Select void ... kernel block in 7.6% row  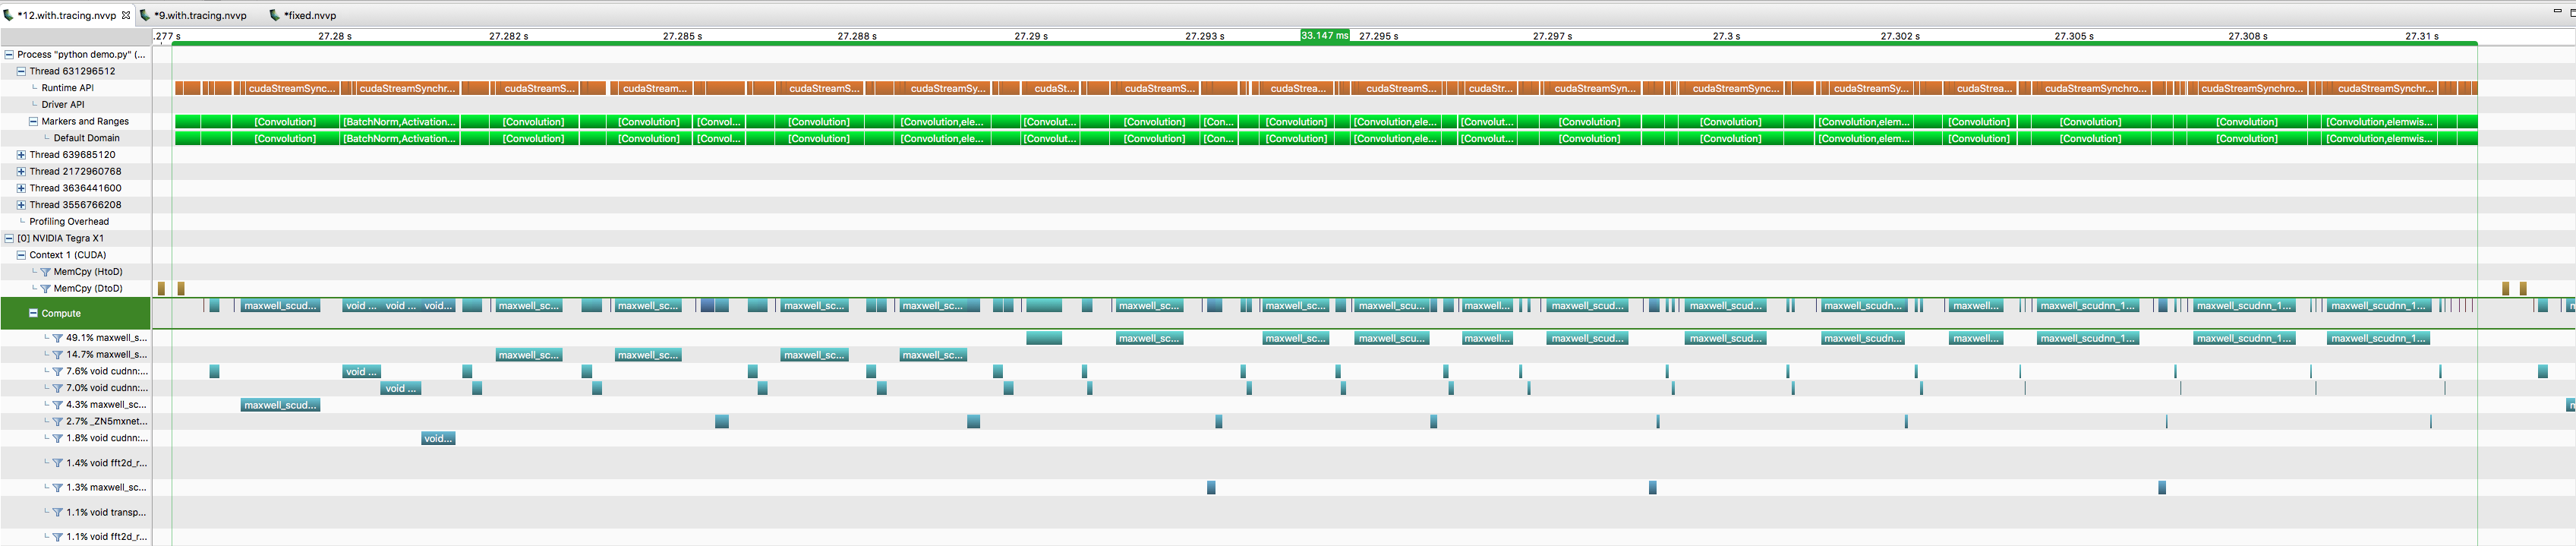361,371
